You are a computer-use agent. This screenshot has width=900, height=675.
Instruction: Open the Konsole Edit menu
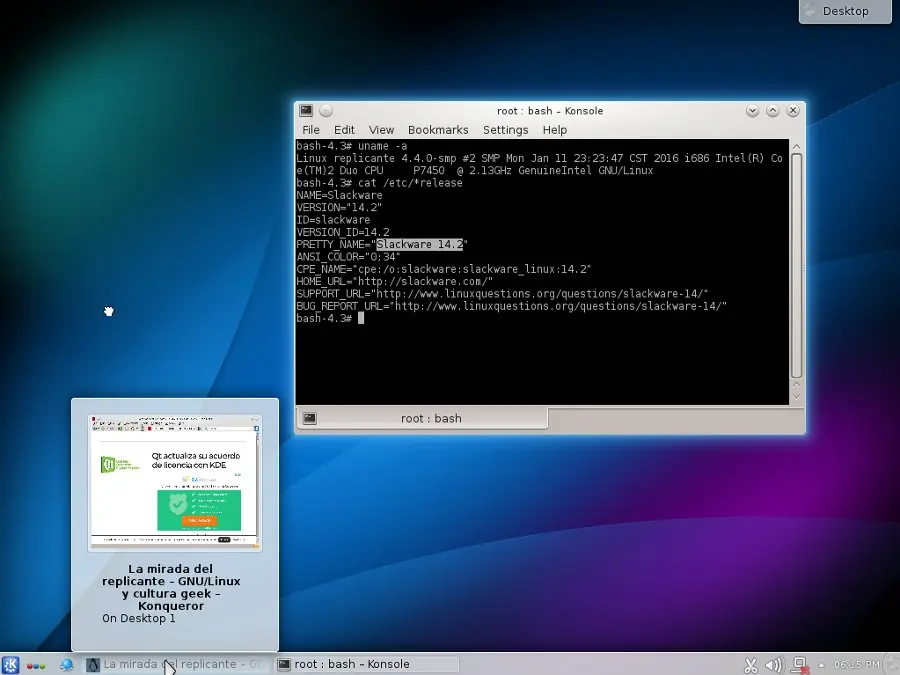pyautogui.click(x=344, y=130)
